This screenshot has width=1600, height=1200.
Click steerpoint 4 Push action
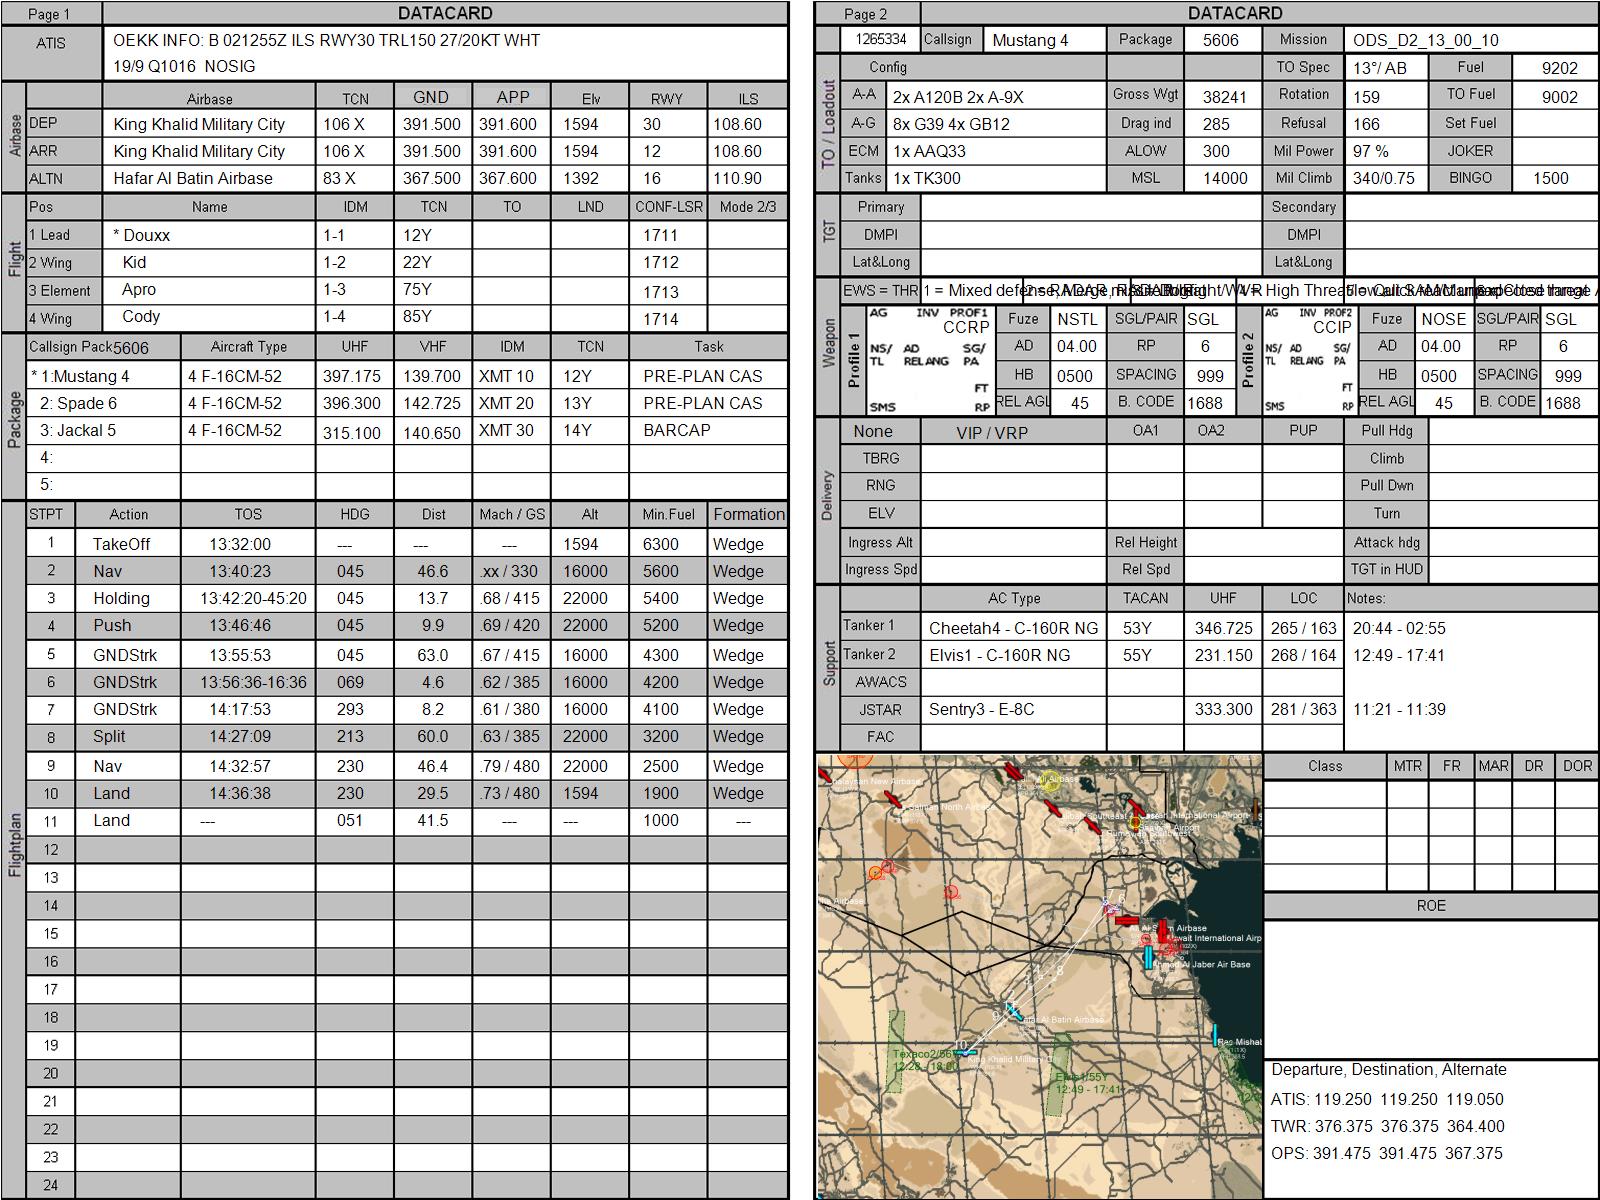click(x=112, y=625)
